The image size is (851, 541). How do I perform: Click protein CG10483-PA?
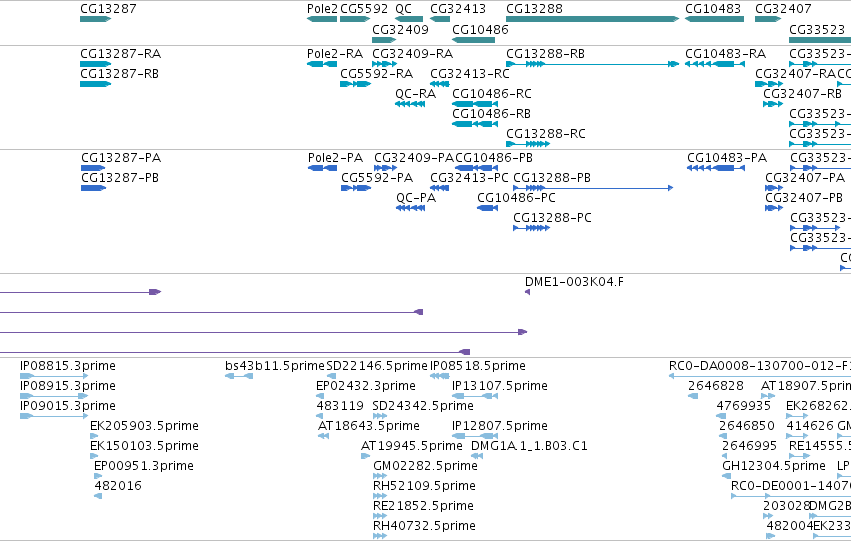(x=716, y=168)
